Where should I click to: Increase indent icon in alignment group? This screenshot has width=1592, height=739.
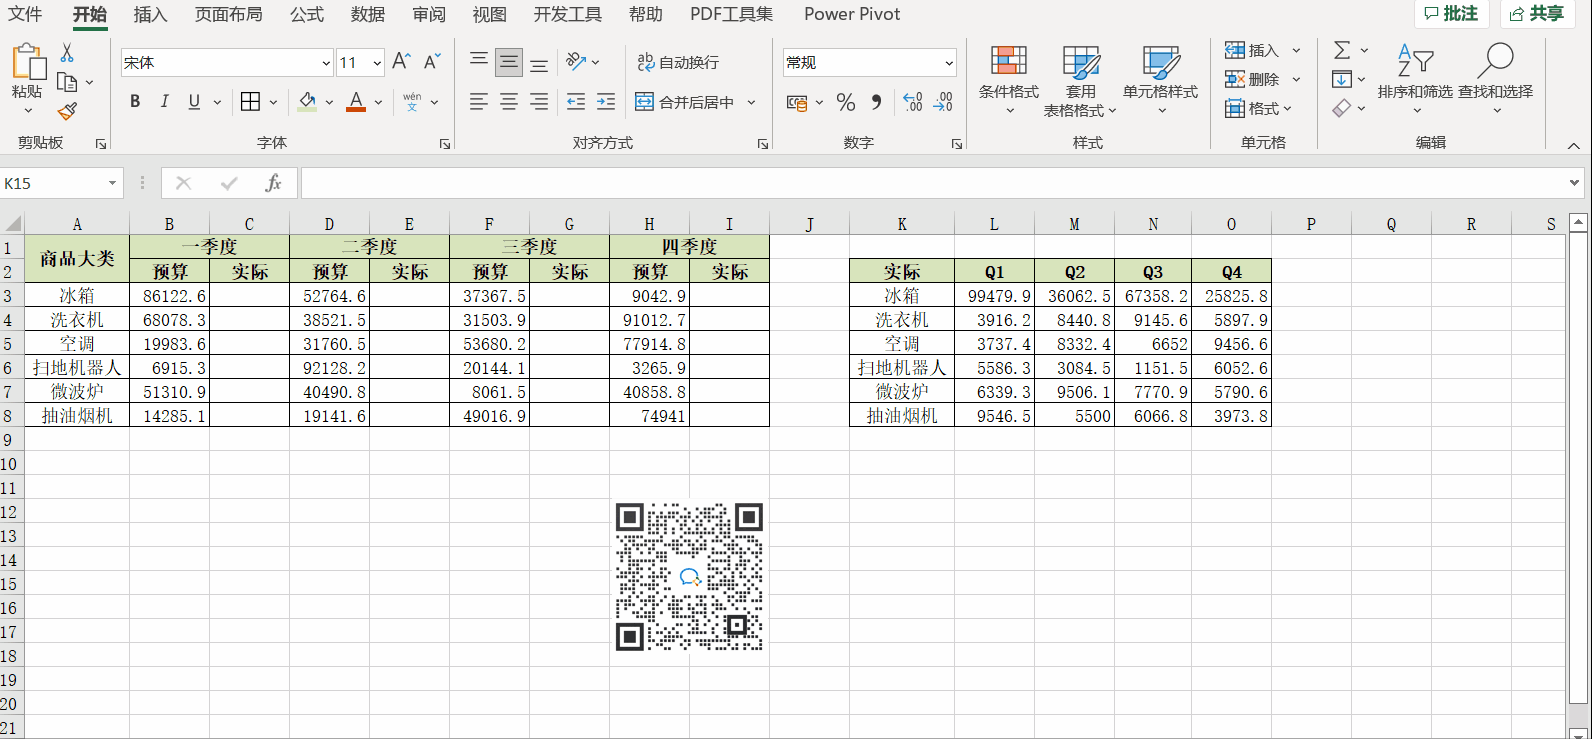606,101
